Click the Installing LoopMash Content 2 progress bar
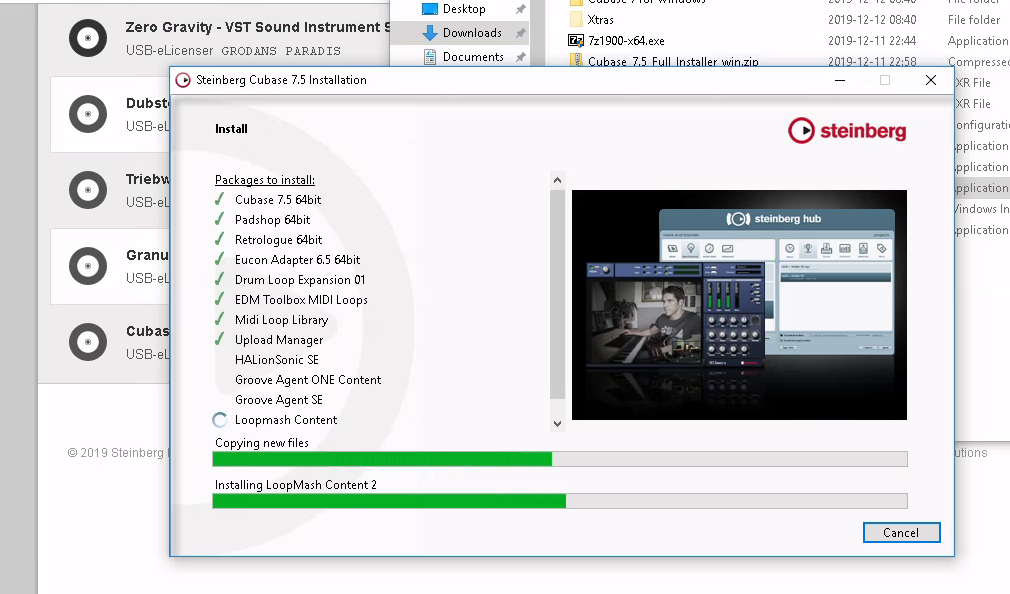The height and width of the screenshot is (594, 1010). tap(560, 501)
